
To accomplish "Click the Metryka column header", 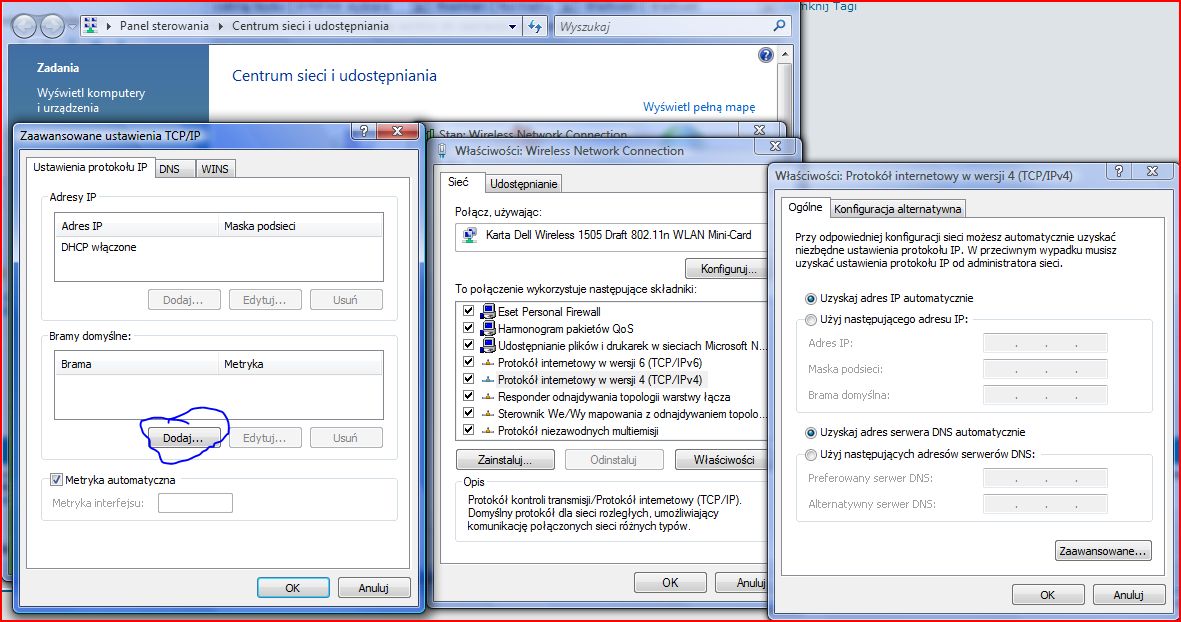I will pyautogui.click(x=301, y=364).
